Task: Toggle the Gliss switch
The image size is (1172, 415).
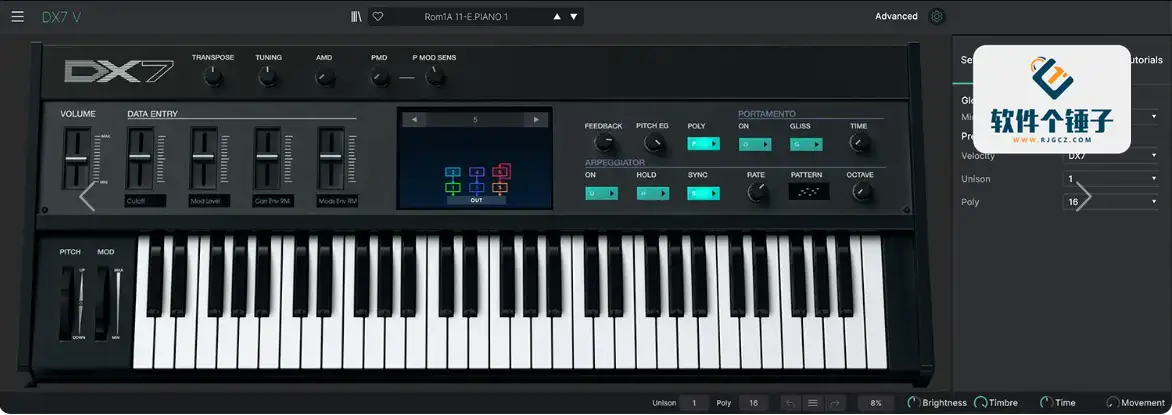Action: click(806, 144)
